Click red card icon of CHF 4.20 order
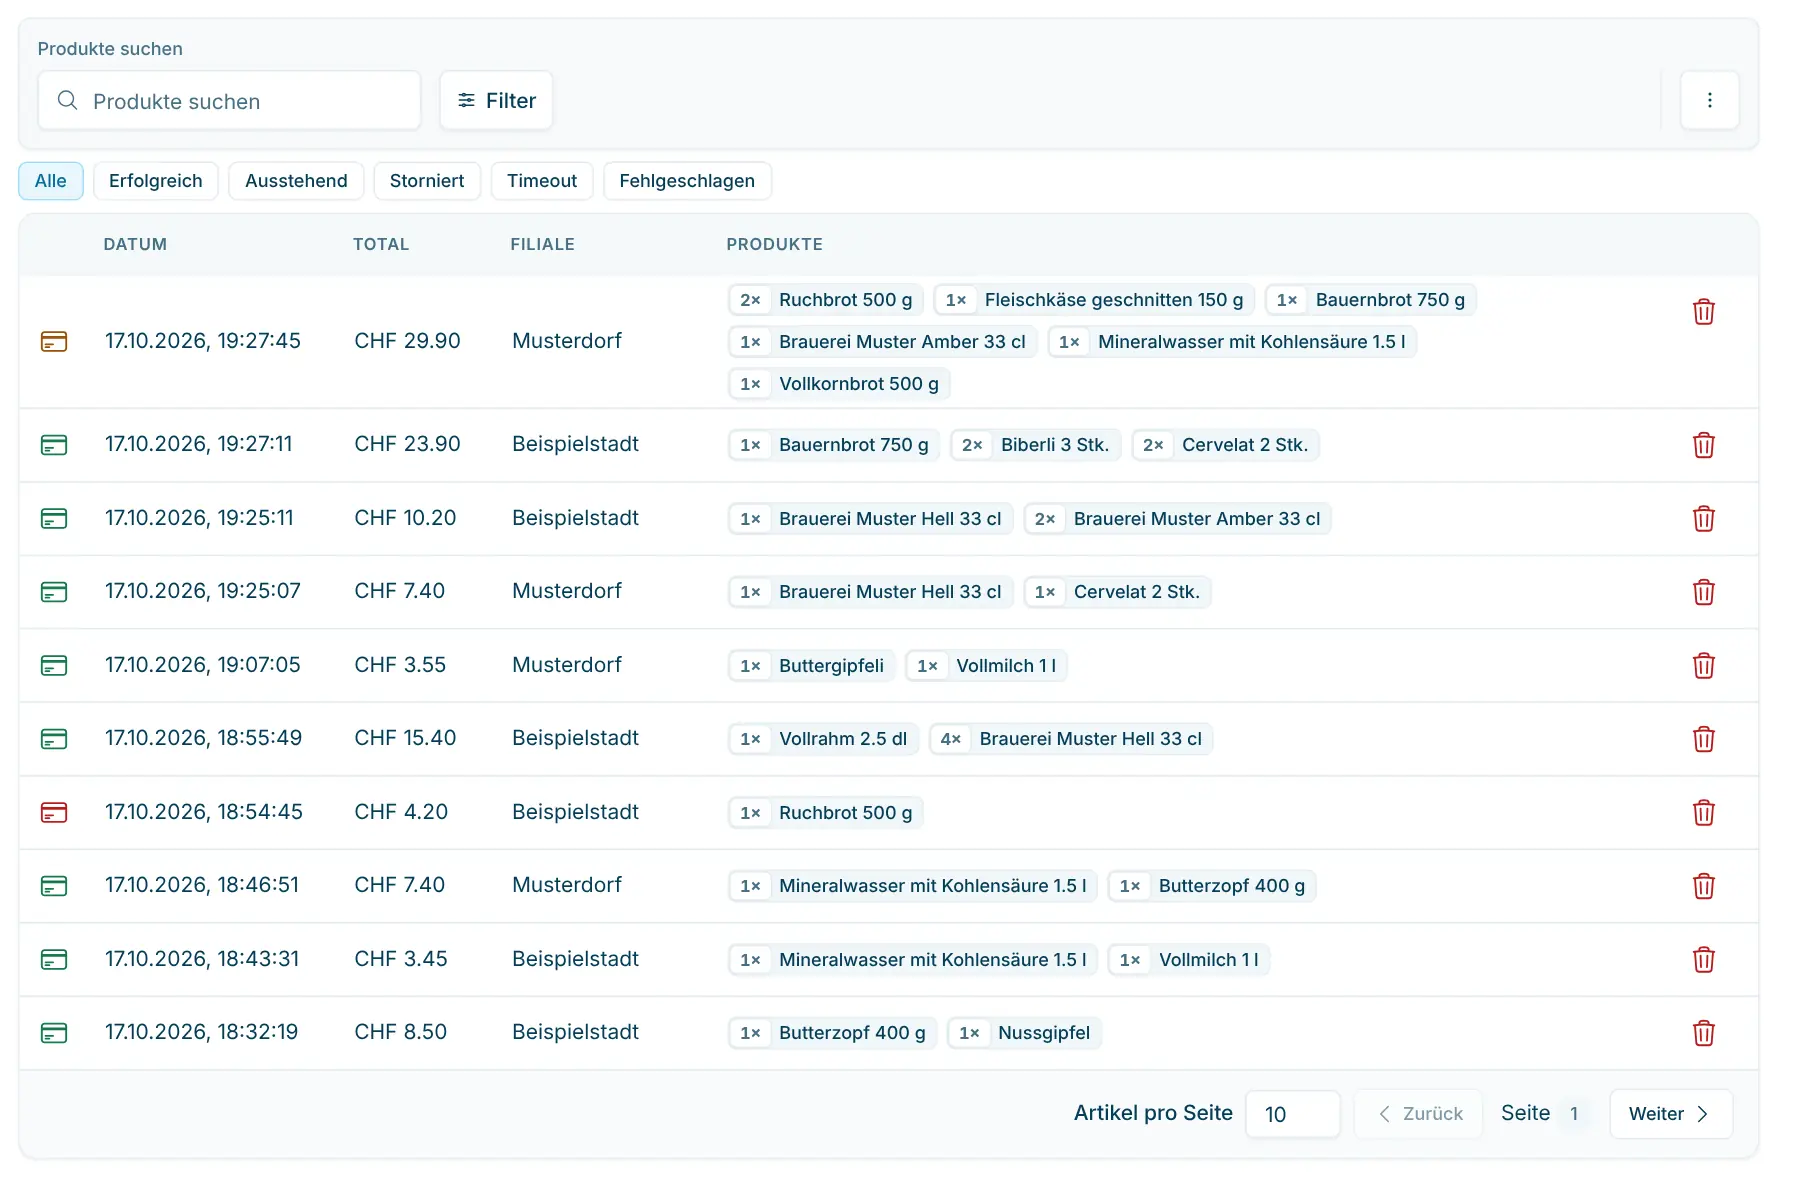Viewport: 1796px width, 1194px height. pos(54,813)
